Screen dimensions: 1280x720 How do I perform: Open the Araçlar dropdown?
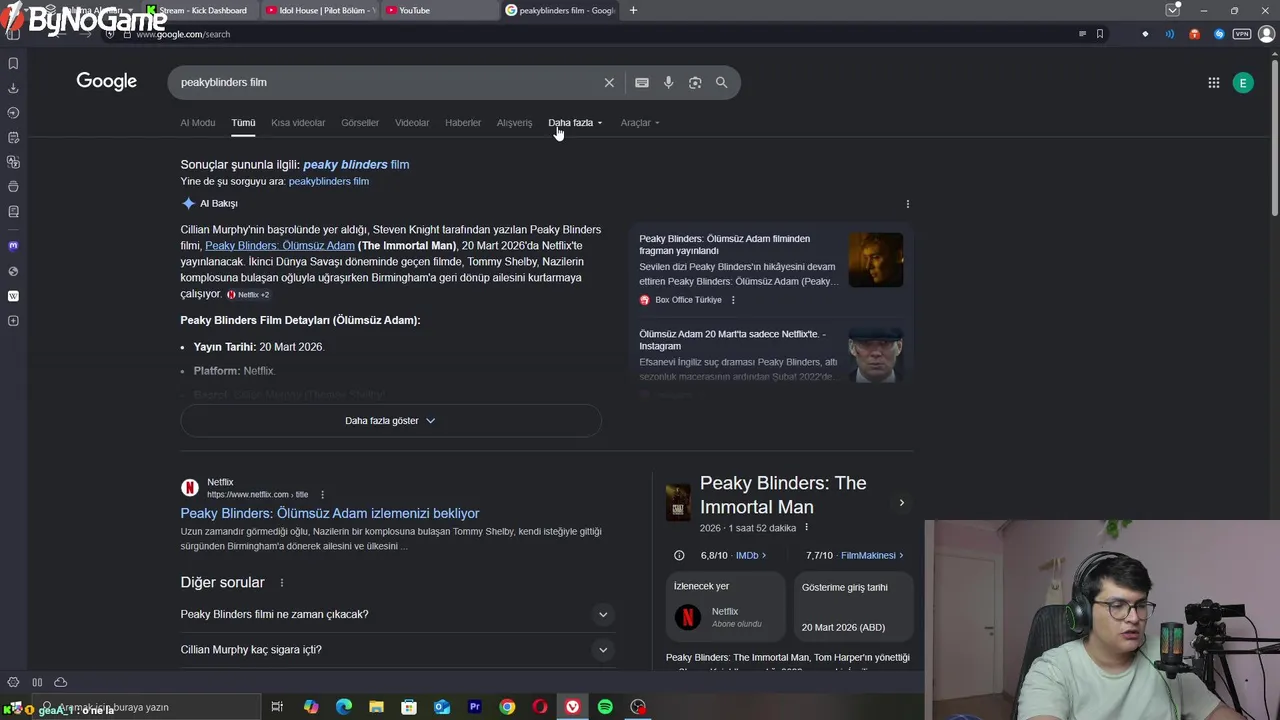tap(640, 123)
